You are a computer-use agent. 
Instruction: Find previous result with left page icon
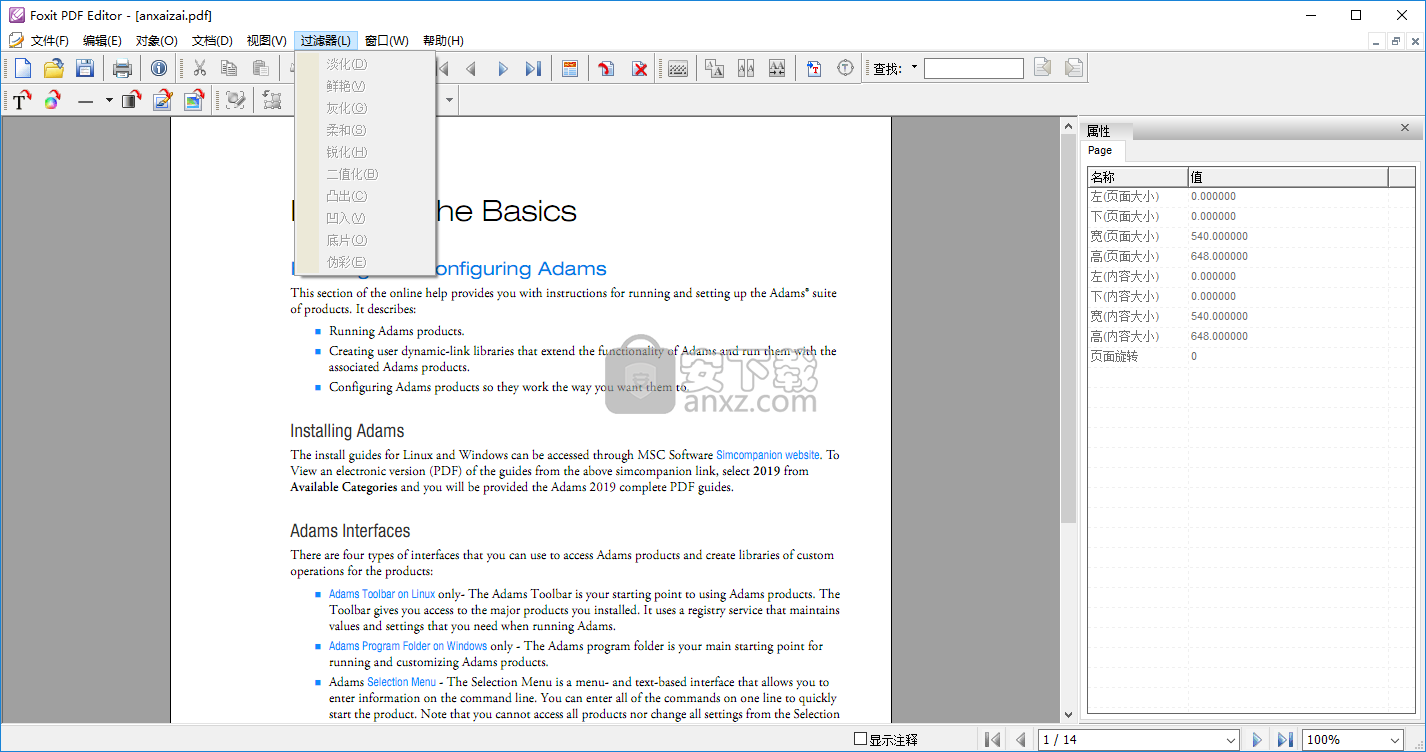(1042, 68)
